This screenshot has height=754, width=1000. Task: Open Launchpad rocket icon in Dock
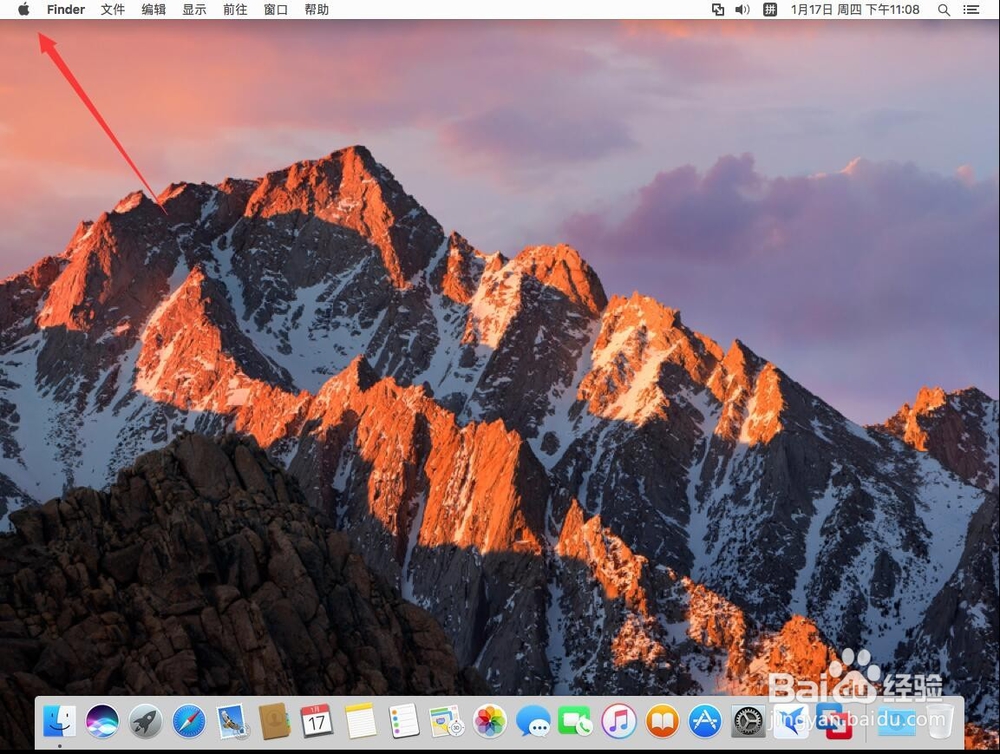pos(145,721)
